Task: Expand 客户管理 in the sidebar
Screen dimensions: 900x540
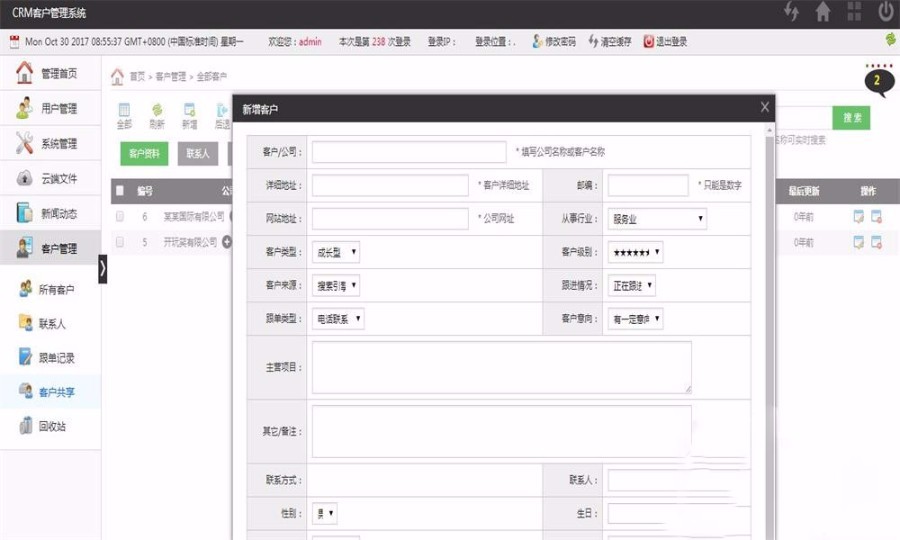Action: pos(51,248)
